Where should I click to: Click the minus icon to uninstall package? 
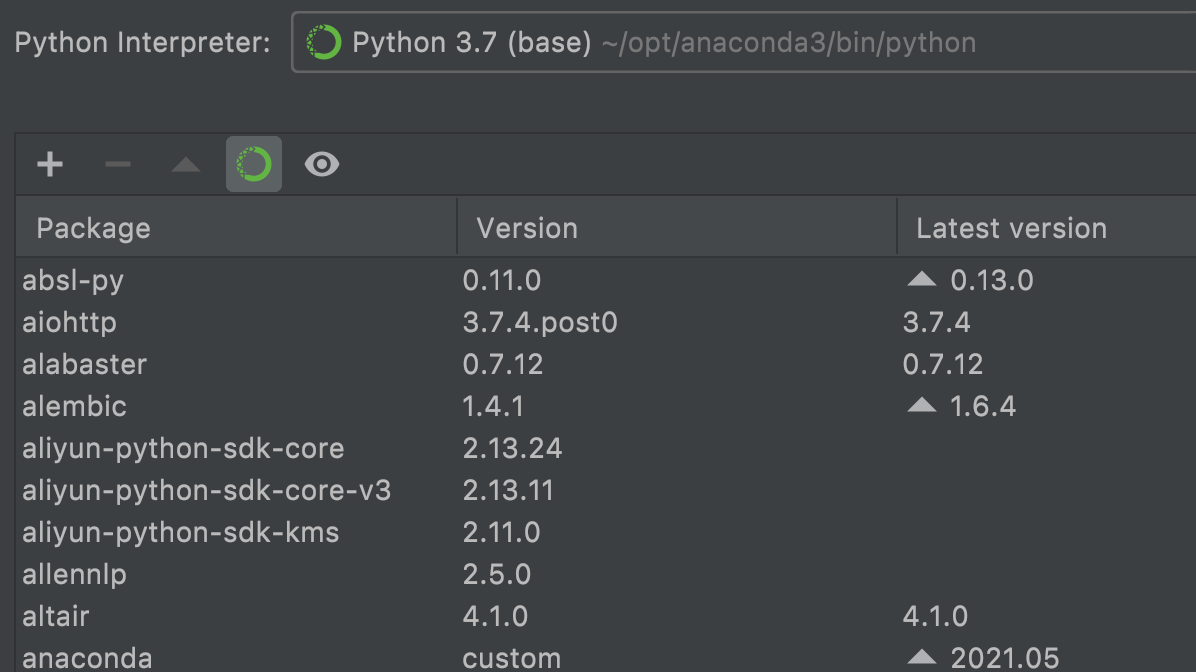[x=118, y=164]
